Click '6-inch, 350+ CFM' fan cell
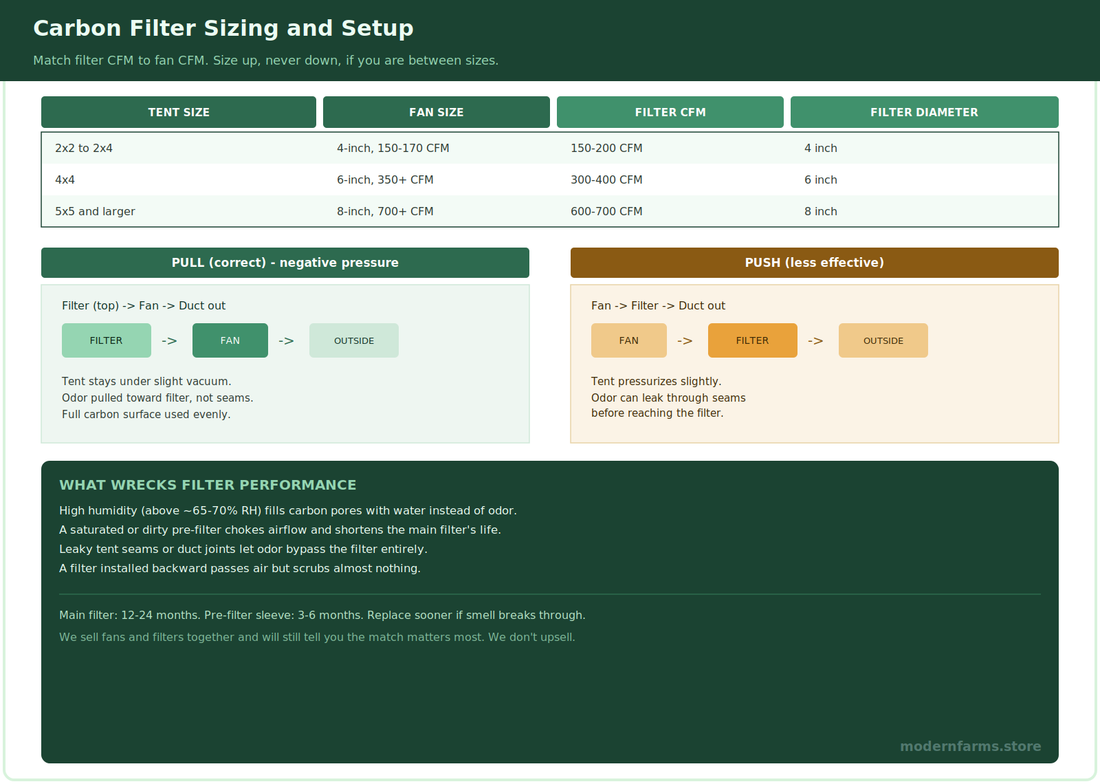 pyautogui.click(x=385, y=180)
